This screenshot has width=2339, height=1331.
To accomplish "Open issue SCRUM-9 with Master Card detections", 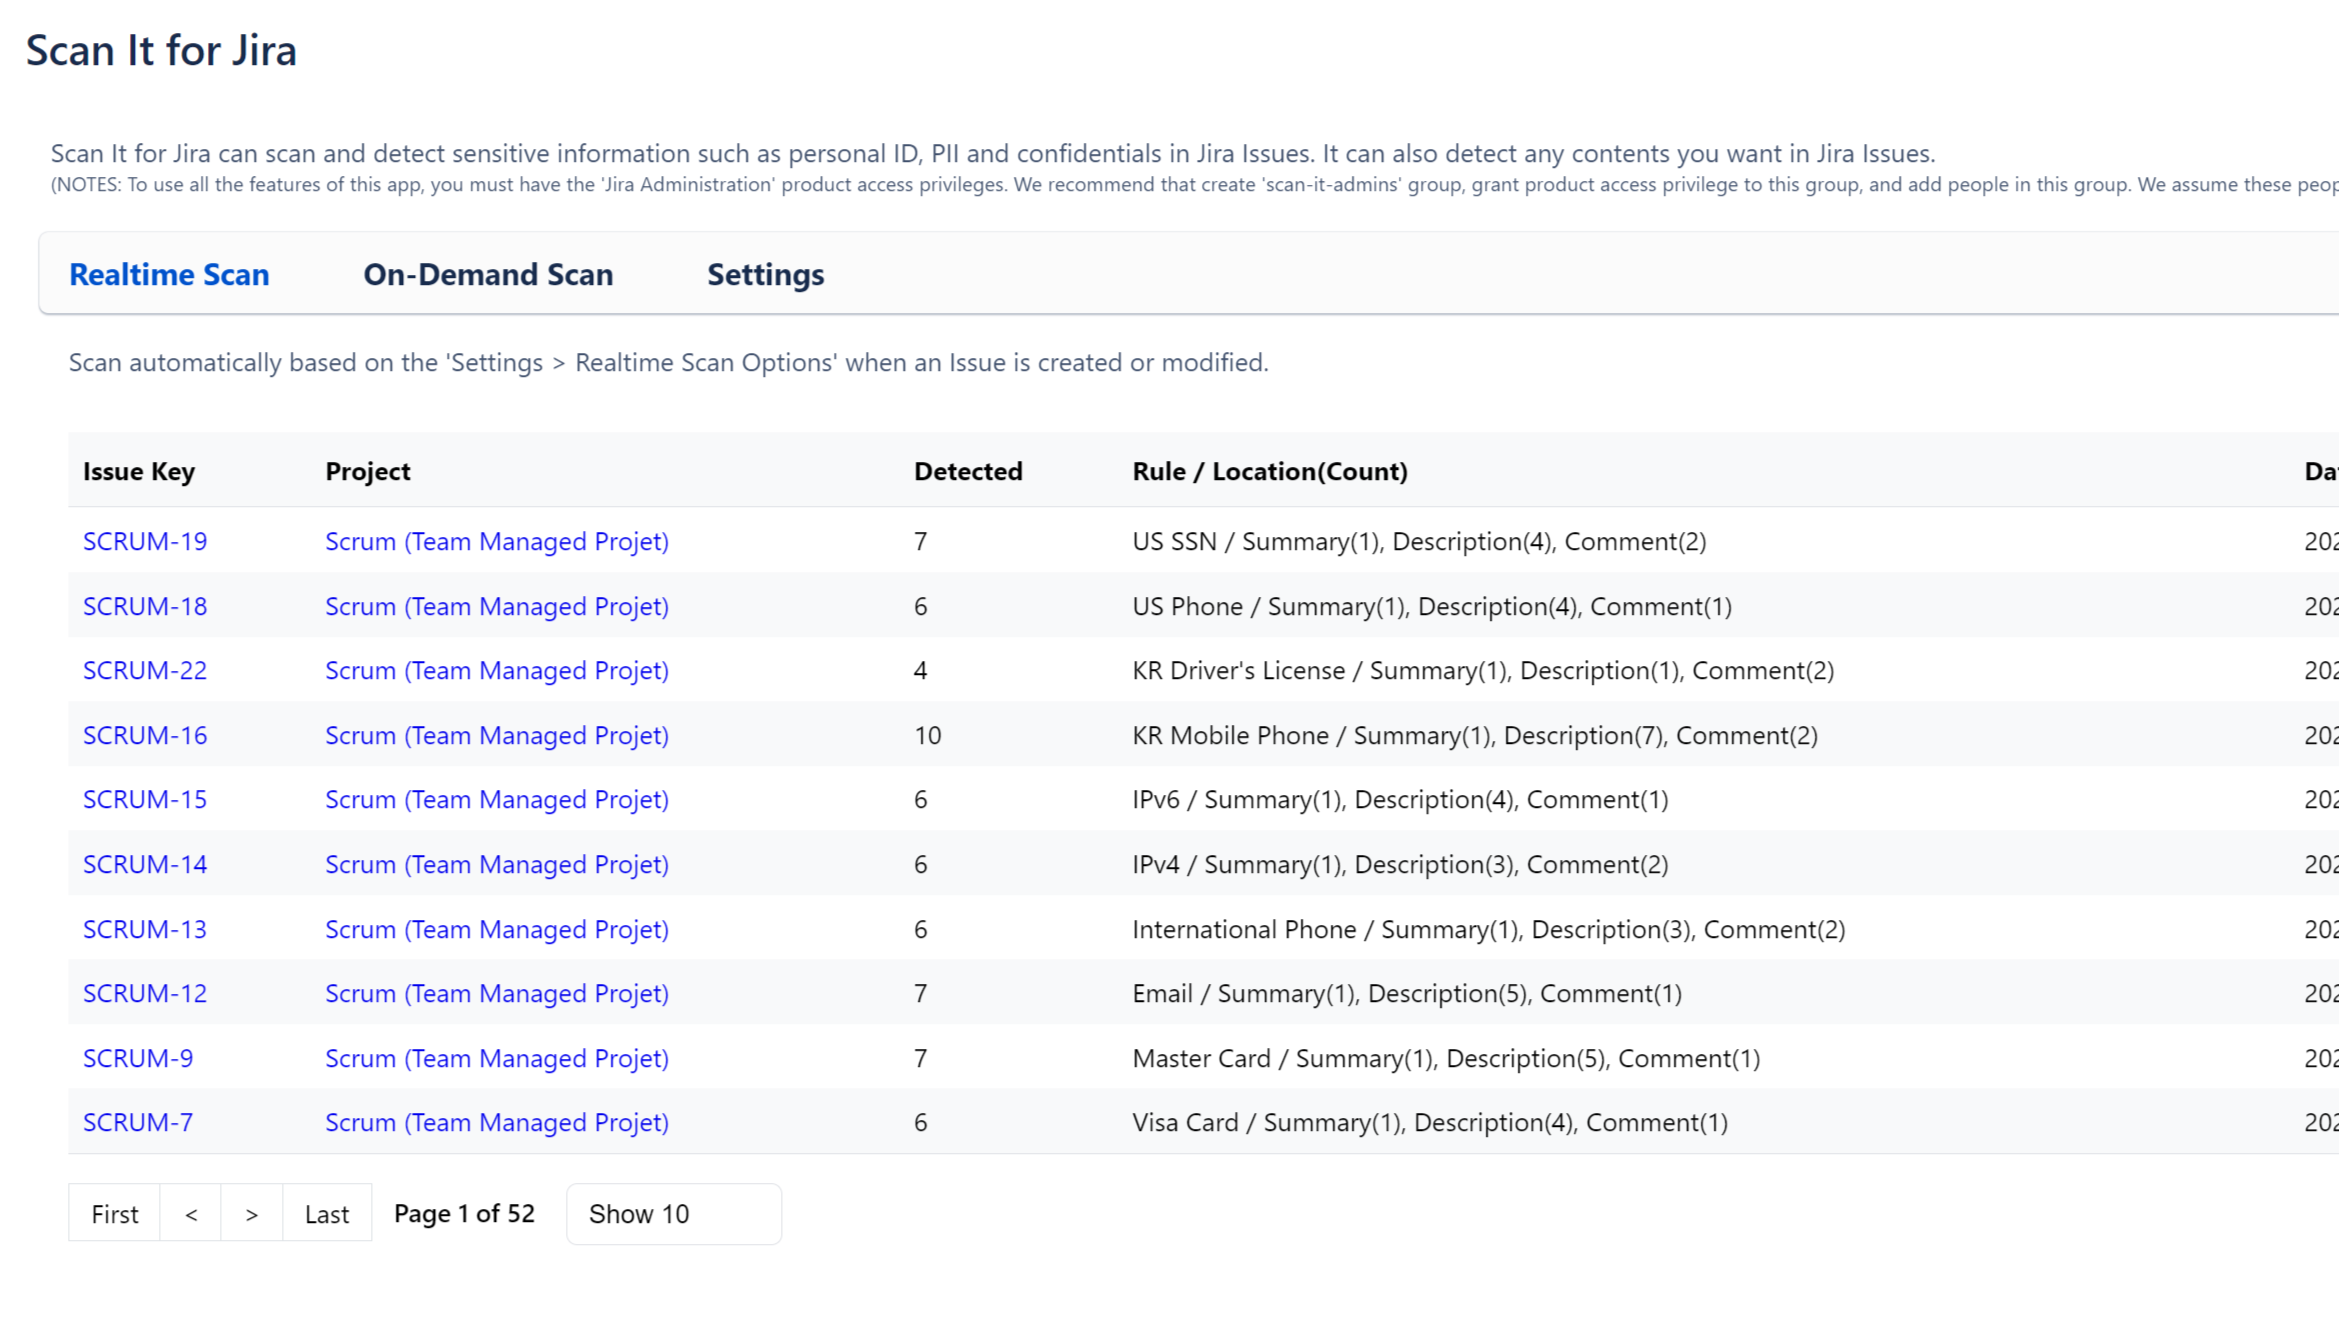I will coord(137,1058).
